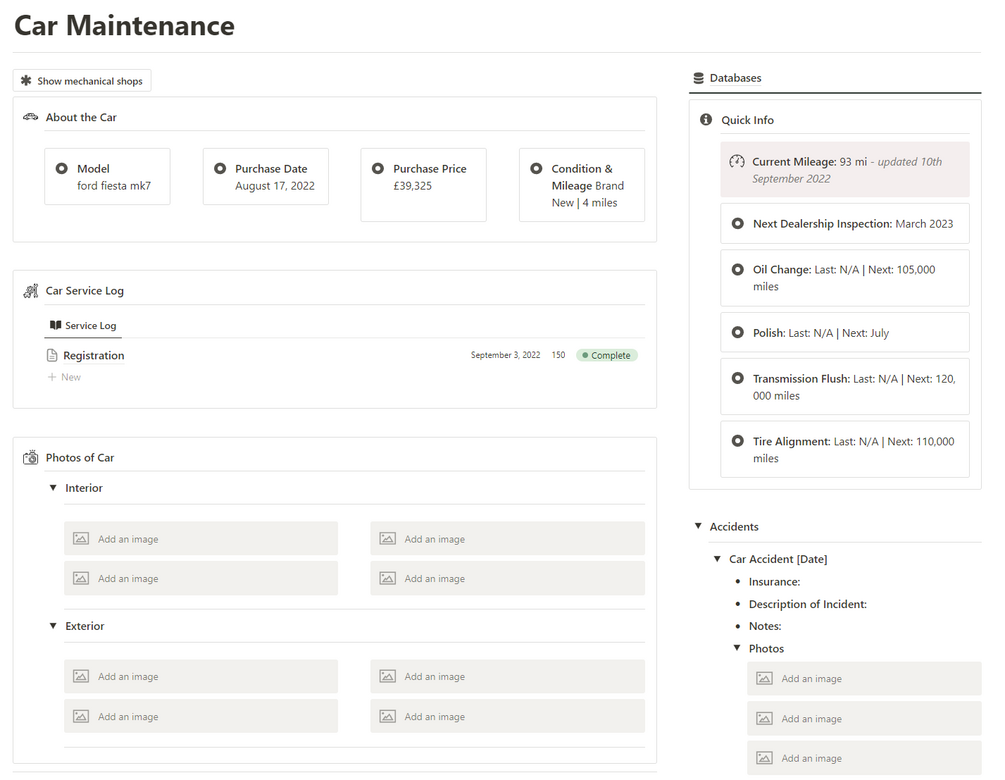This screenshot has height=780, width=1005.
Task: Collapse the Exterior photos toggle
Action: [54, 626]
